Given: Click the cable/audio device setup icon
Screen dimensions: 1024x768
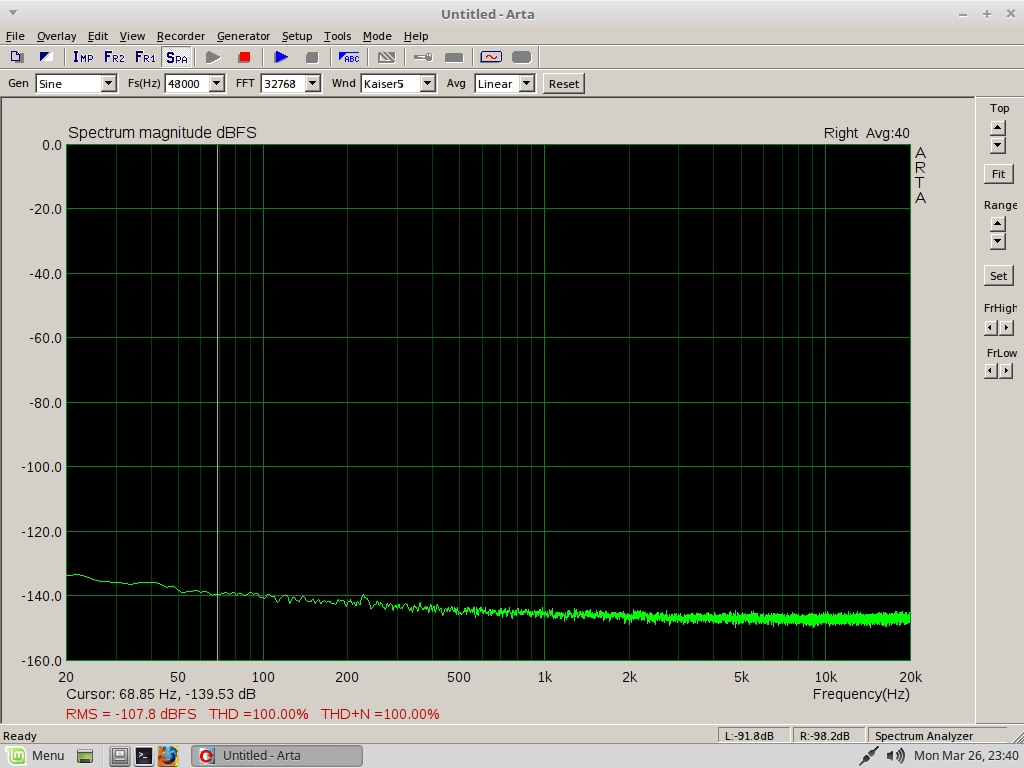Looking at the screenshot, I should point(423,57).
